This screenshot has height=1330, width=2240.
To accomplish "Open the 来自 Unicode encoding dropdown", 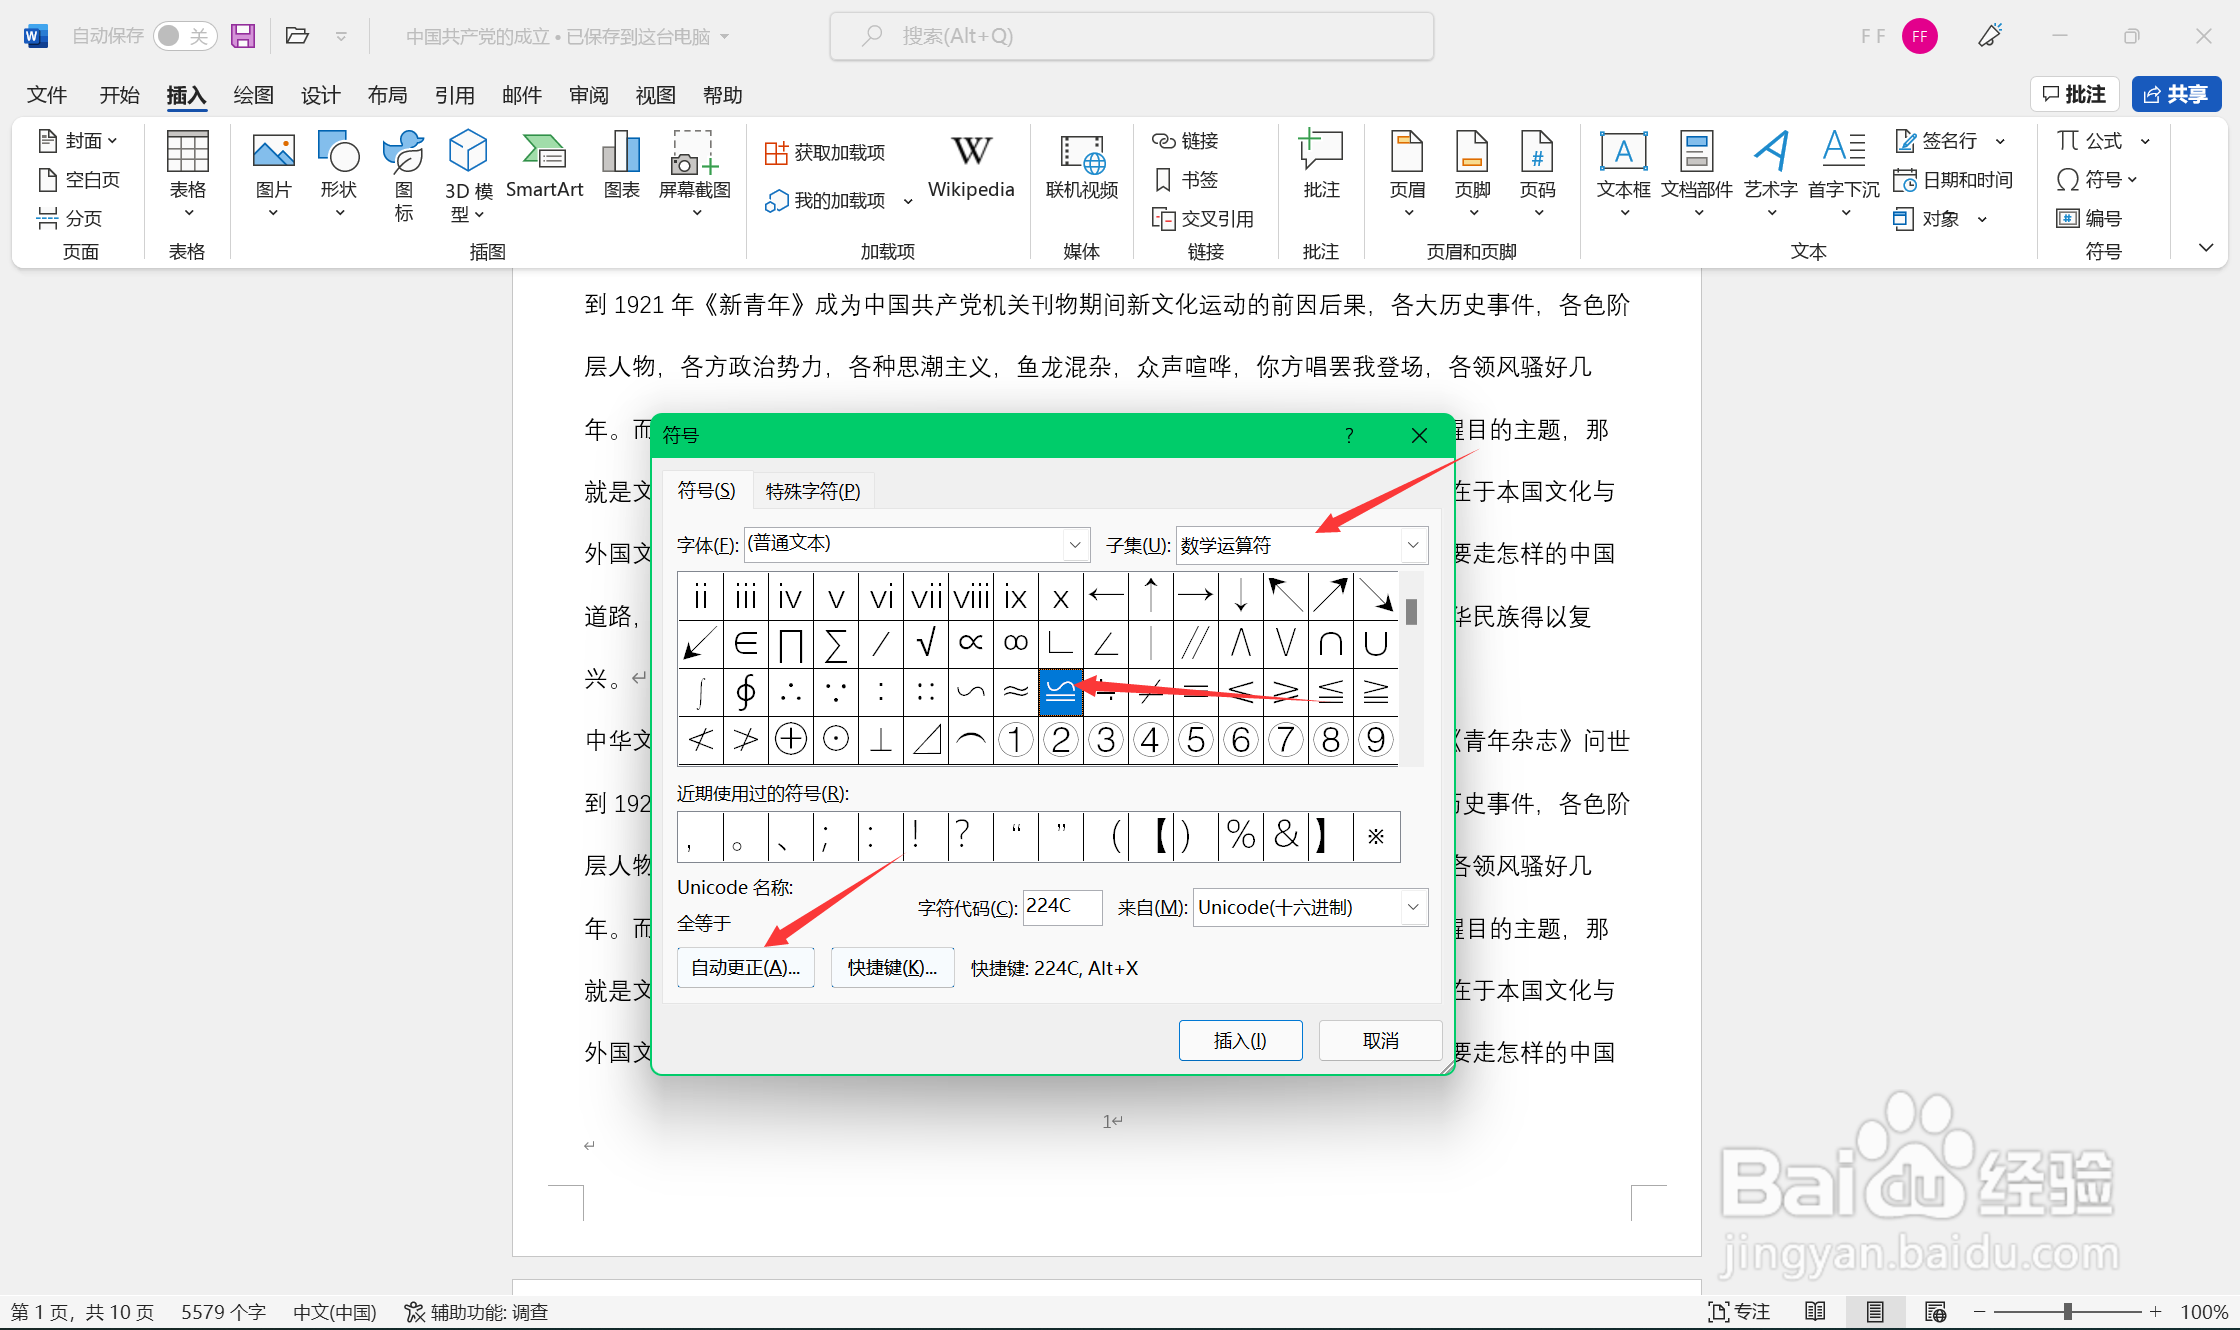I will 1413,907.
